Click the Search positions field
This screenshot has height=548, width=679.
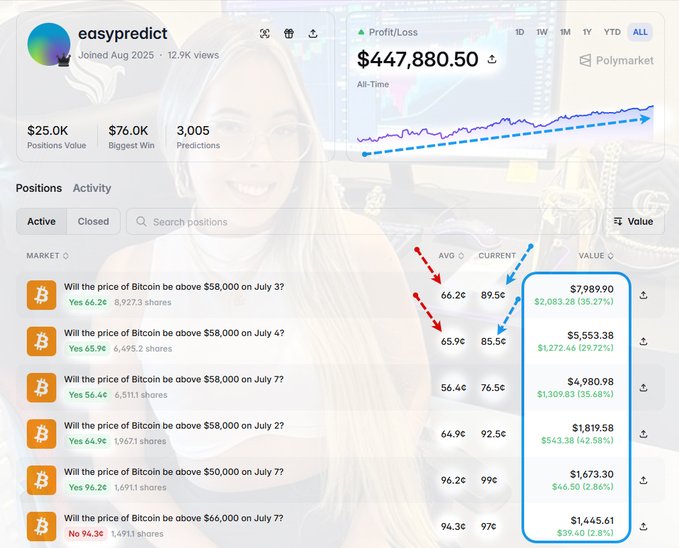[x=363, y=222]
